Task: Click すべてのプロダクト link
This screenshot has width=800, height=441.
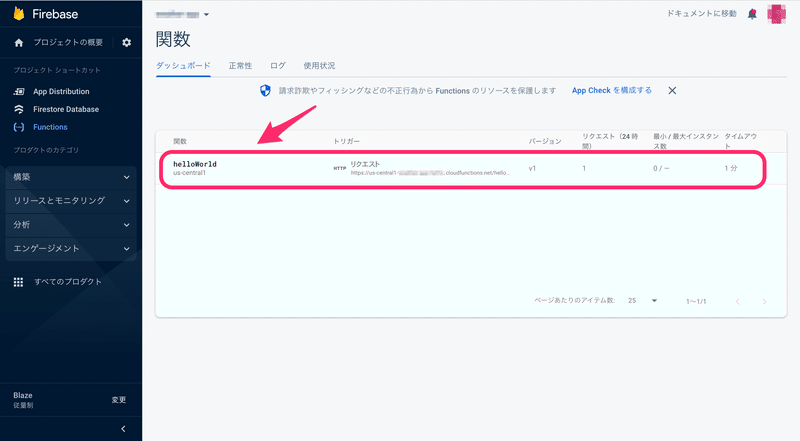Action: (68, 282)
